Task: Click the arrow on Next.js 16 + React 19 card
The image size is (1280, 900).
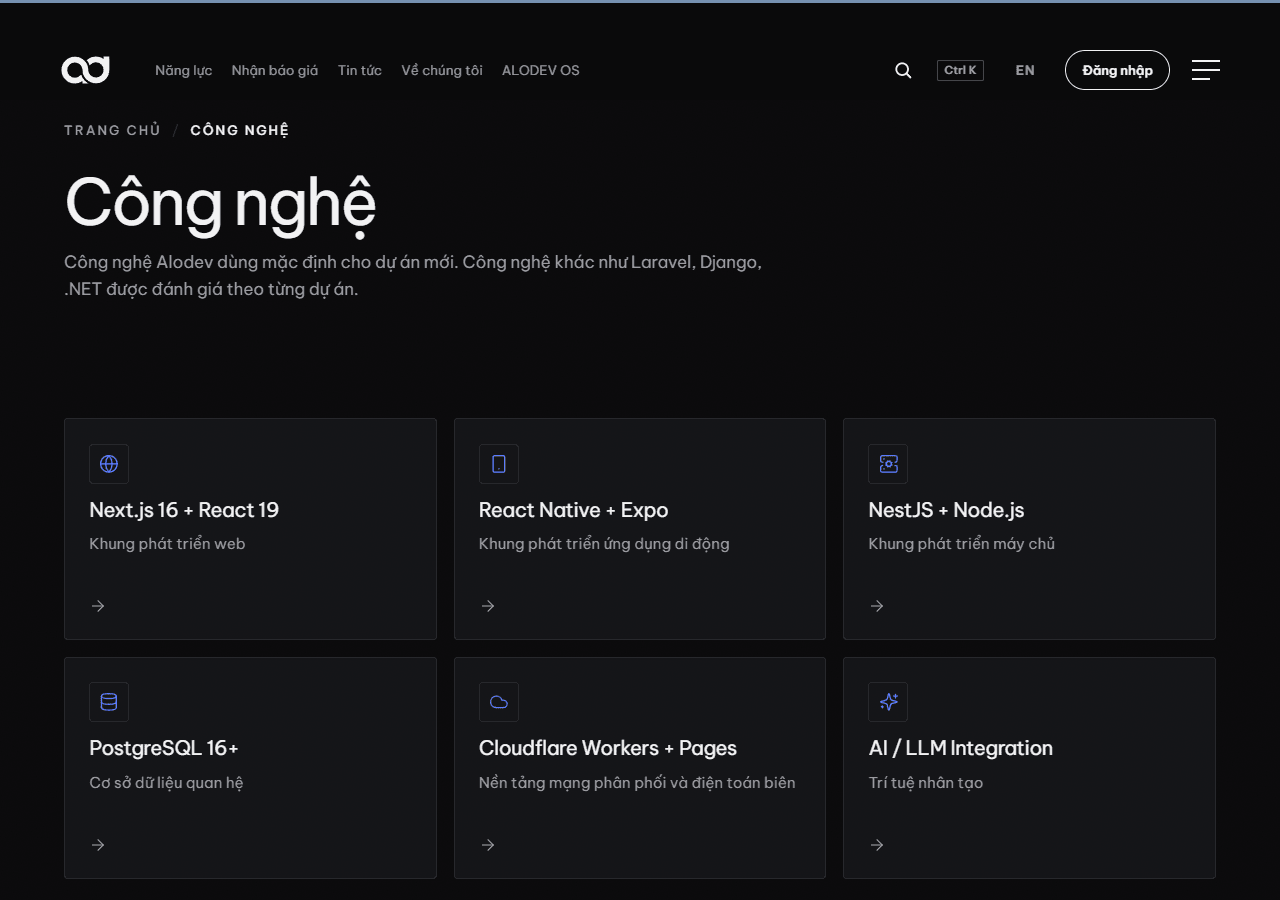Action: (x=98, y=606)
